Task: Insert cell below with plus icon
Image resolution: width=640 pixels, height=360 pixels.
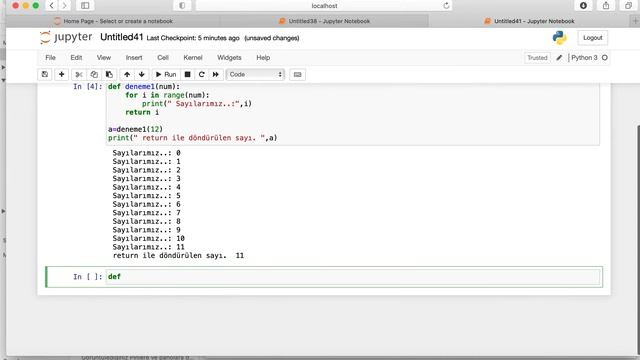Action: 62,74
